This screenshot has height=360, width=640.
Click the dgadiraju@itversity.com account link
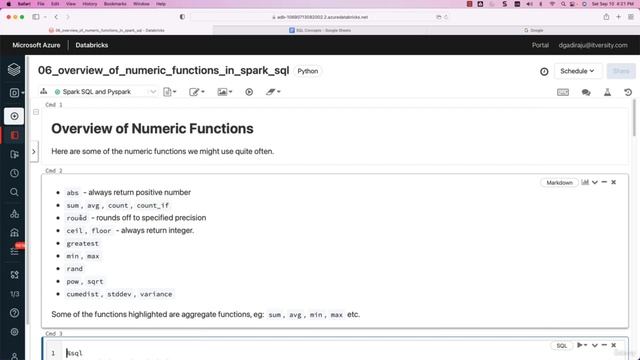tap(593, 45)
